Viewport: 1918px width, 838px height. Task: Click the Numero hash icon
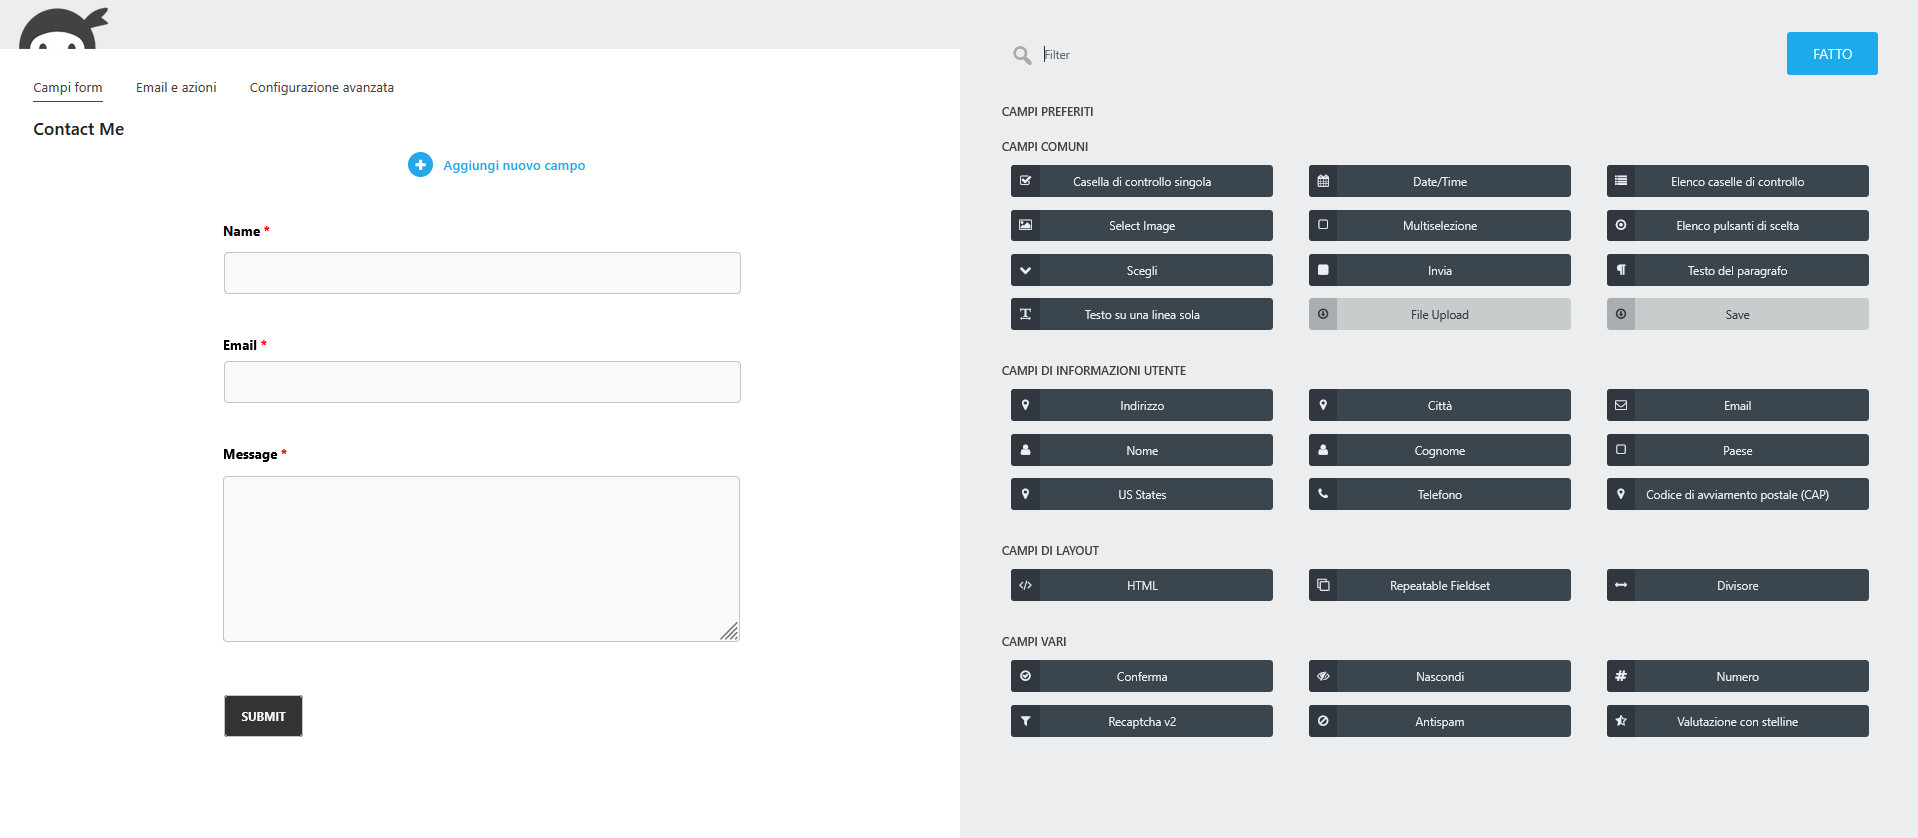click(x=1621, y=676)
